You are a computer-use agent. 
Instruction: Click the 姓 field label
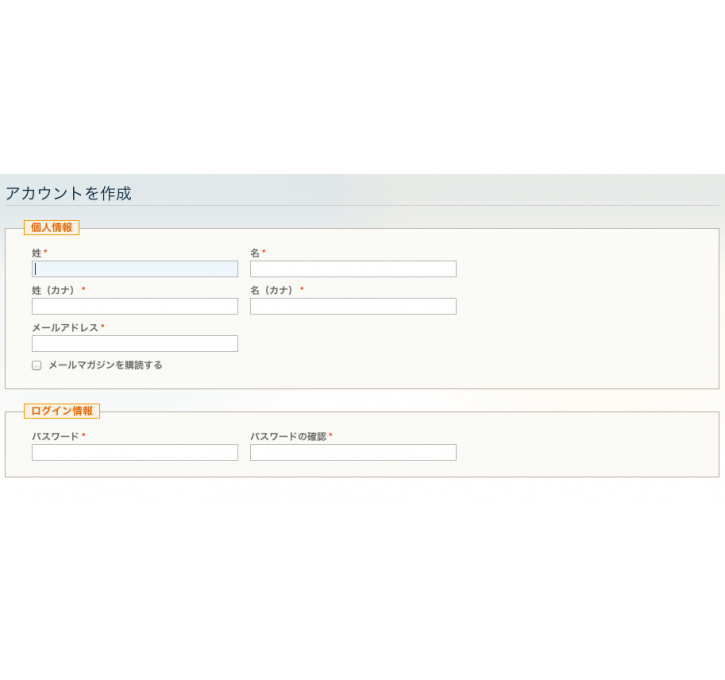point(37,253)
